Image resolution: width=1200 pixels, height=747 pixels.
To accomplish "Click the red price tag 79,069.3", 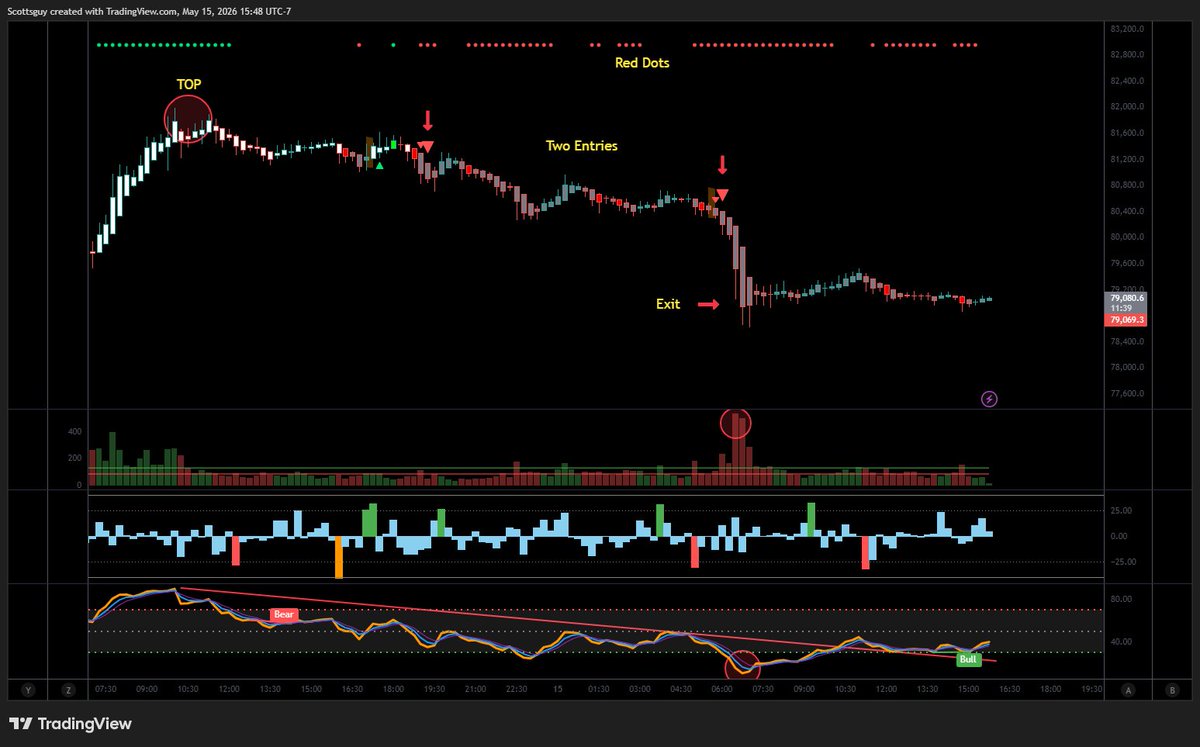I will pos(1125,320).
